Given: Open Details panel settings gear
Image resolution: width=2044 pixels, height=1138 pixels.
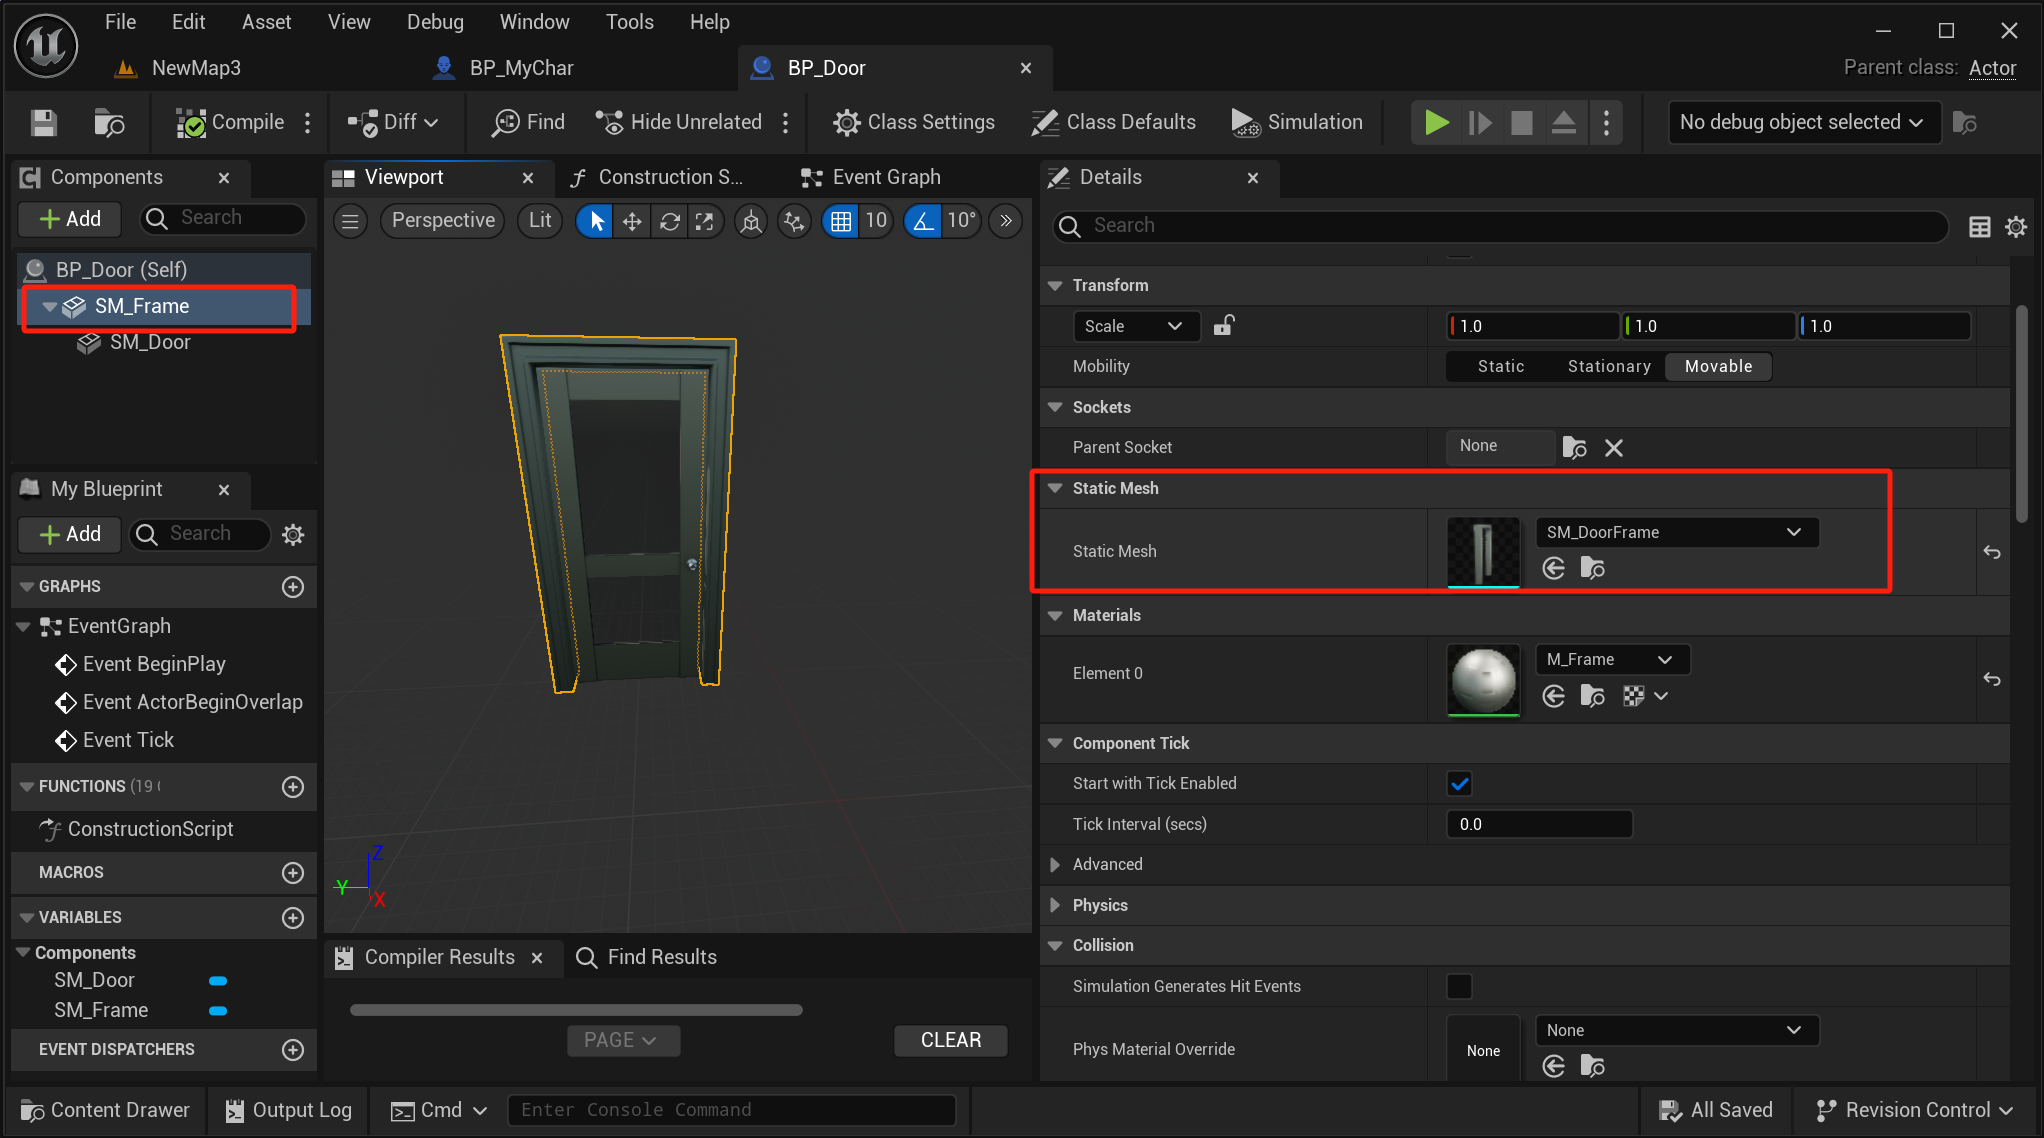Looking at the screenshot, I should pos(2016,227).
